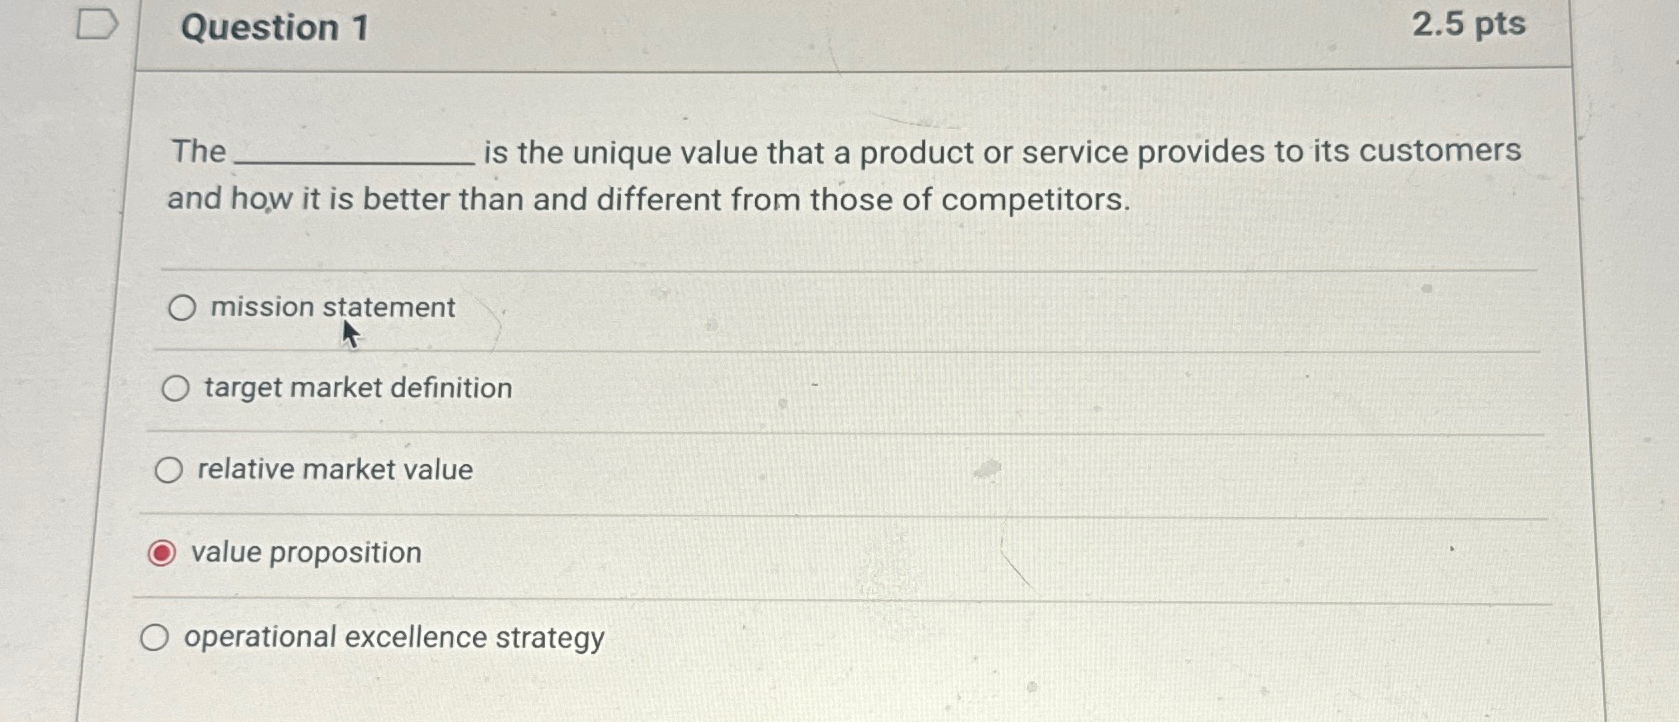Image resolution: width=1679 pixels, height=722 pixels.
Task: Click the relative market value text label
Action: (336, 469)
